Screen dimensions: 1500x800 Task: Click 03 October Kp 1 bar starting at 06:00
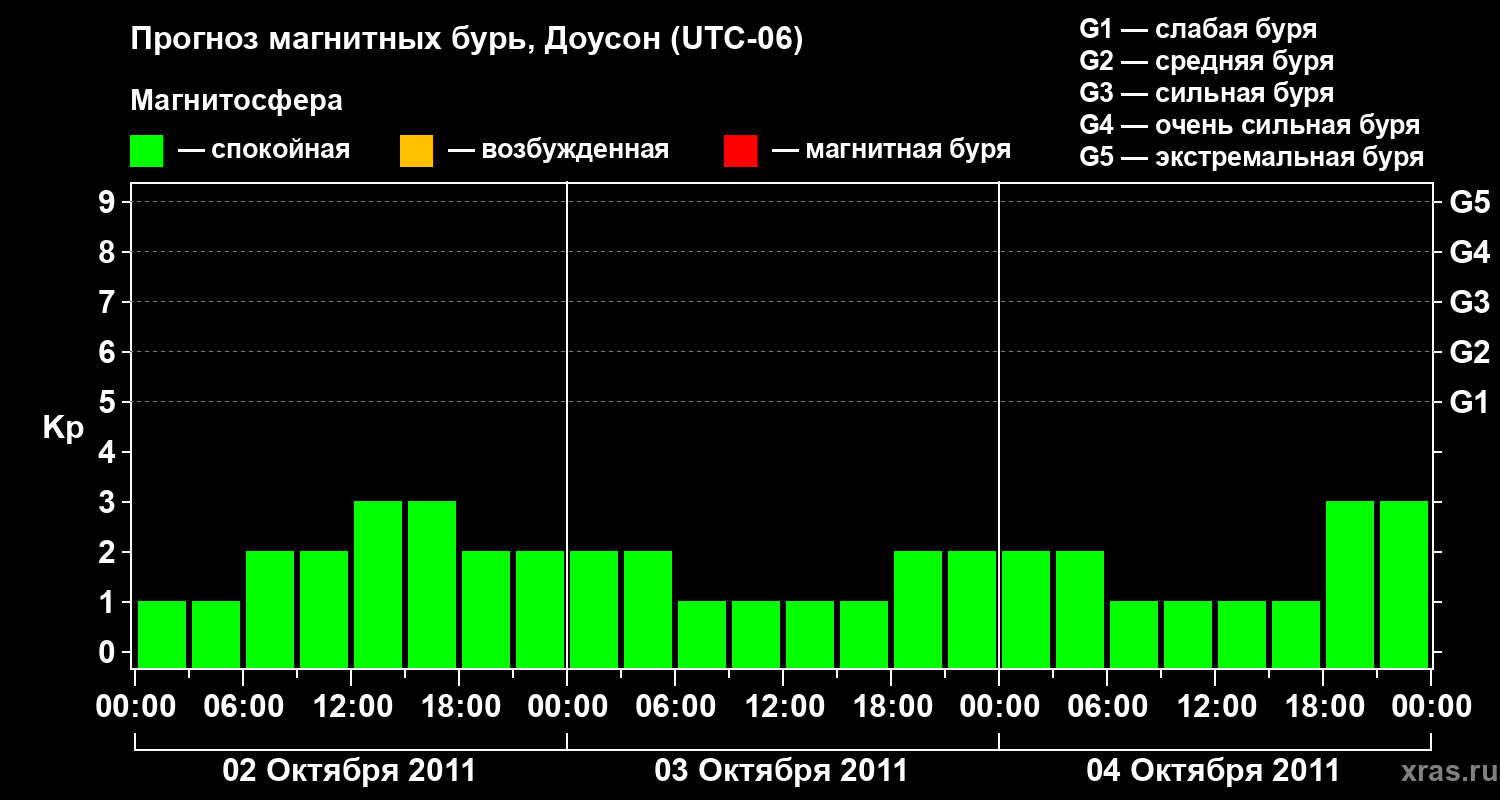pyautogui.click(x=702, y=634)
